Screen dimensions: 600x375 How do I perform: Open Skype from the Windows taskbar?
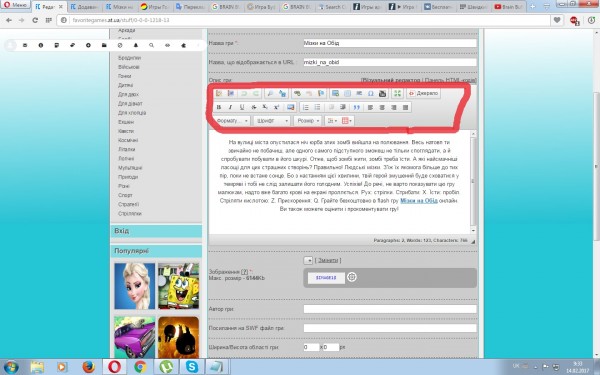point(192,367)
